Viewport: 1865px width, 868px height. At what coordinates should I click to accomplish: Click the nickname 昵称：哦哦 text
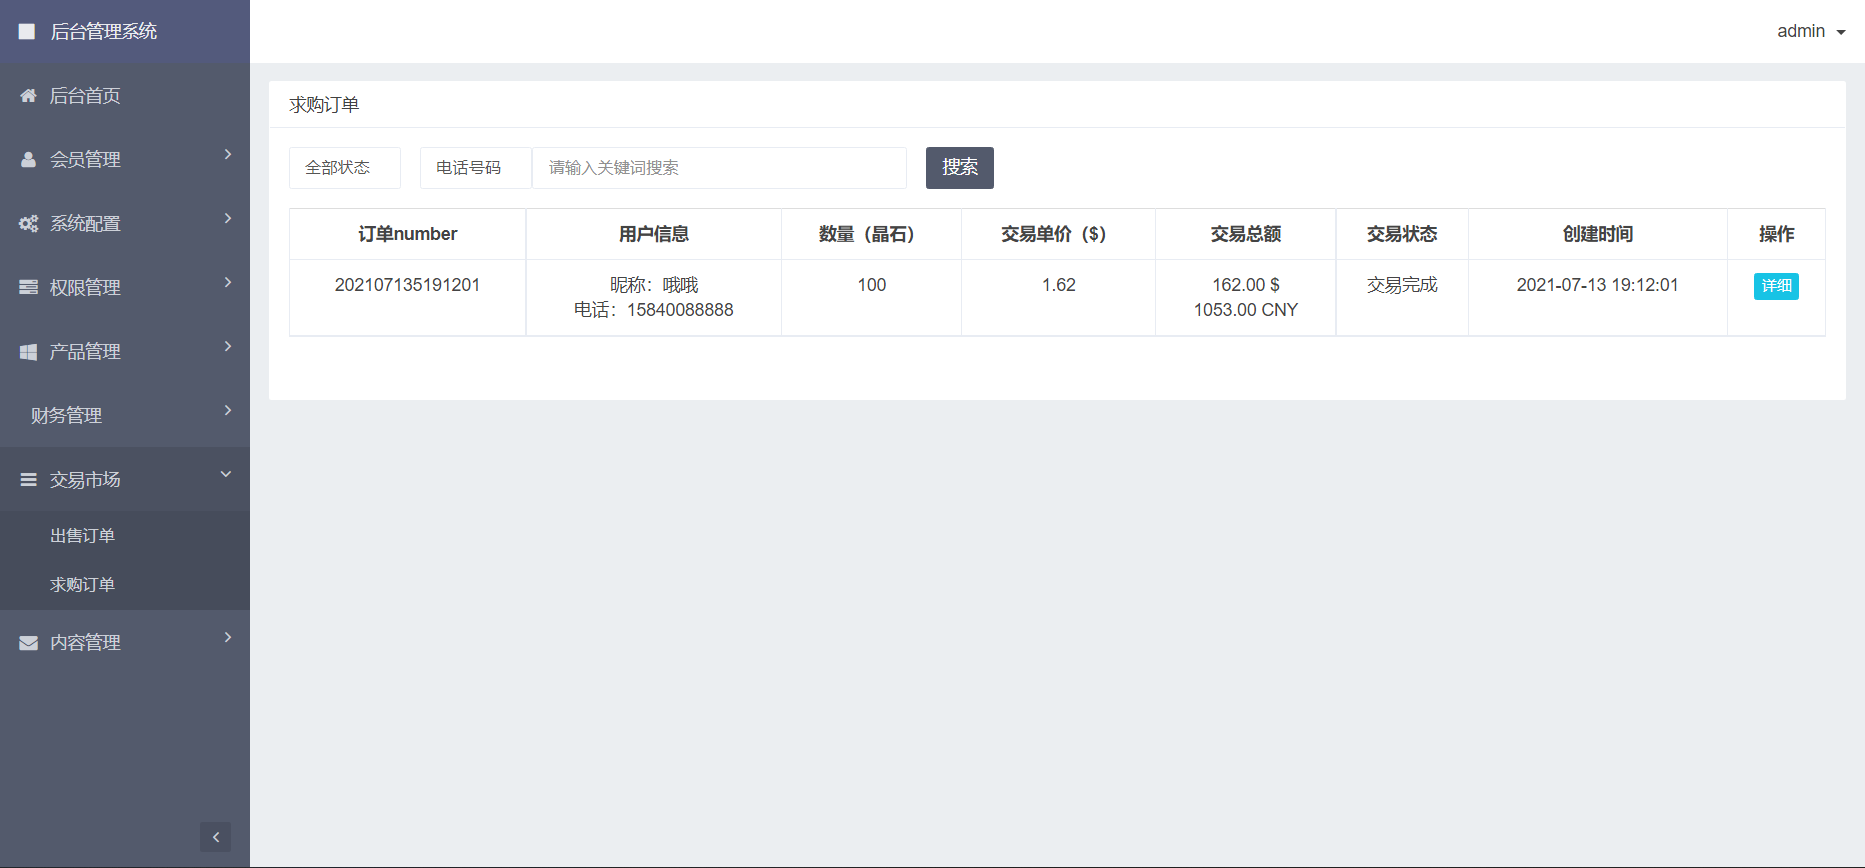pyautogui.click(x=654, y=285)
